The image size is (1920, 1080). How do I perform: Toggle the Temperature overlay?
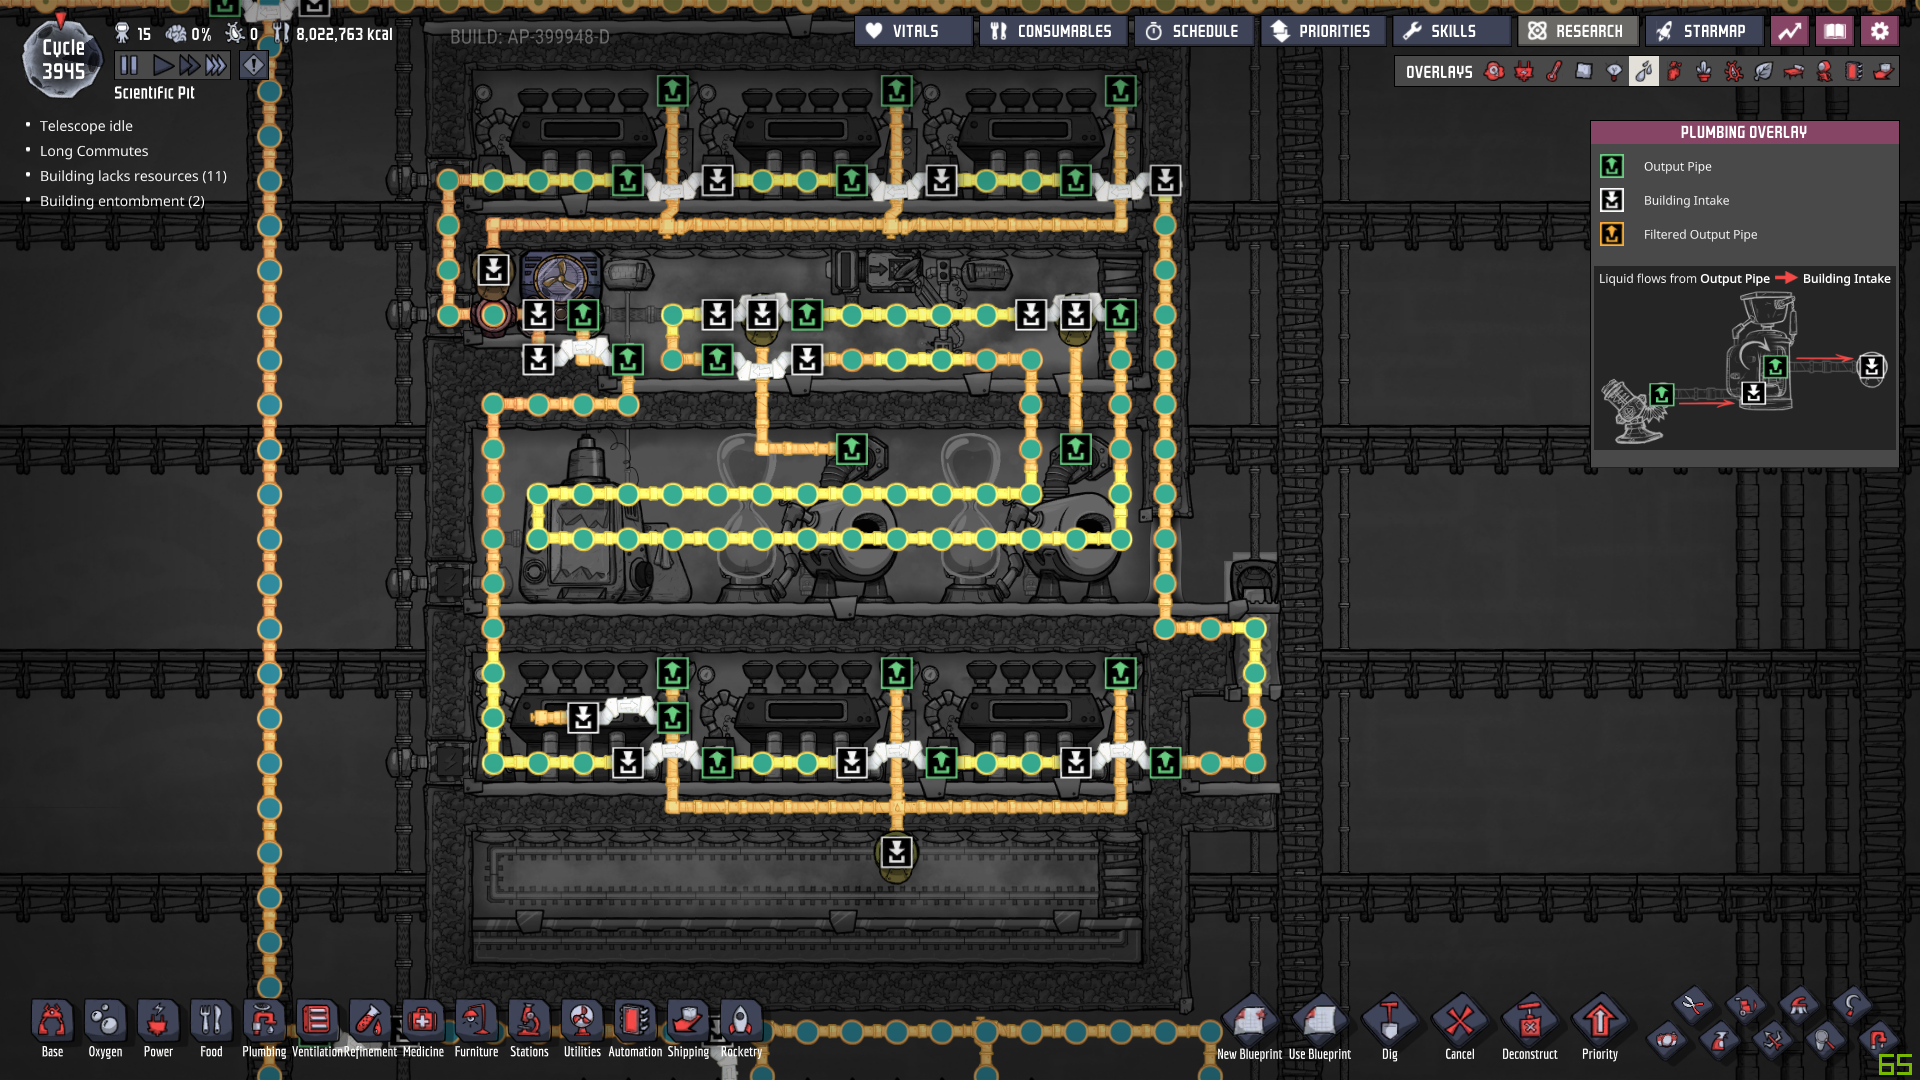pyautogui.click(x=1553, y=71)
